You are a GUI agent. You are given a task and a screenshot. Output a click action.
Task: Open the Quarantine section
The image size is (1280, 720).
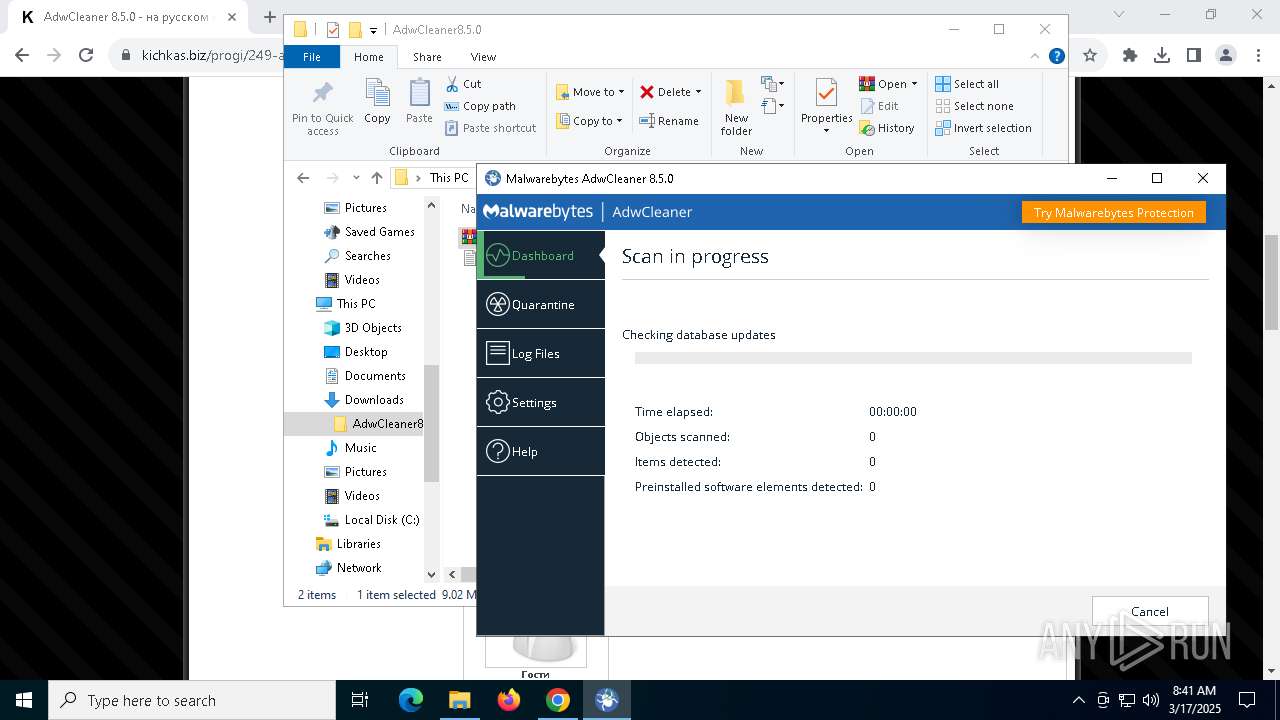coord(541,304)
